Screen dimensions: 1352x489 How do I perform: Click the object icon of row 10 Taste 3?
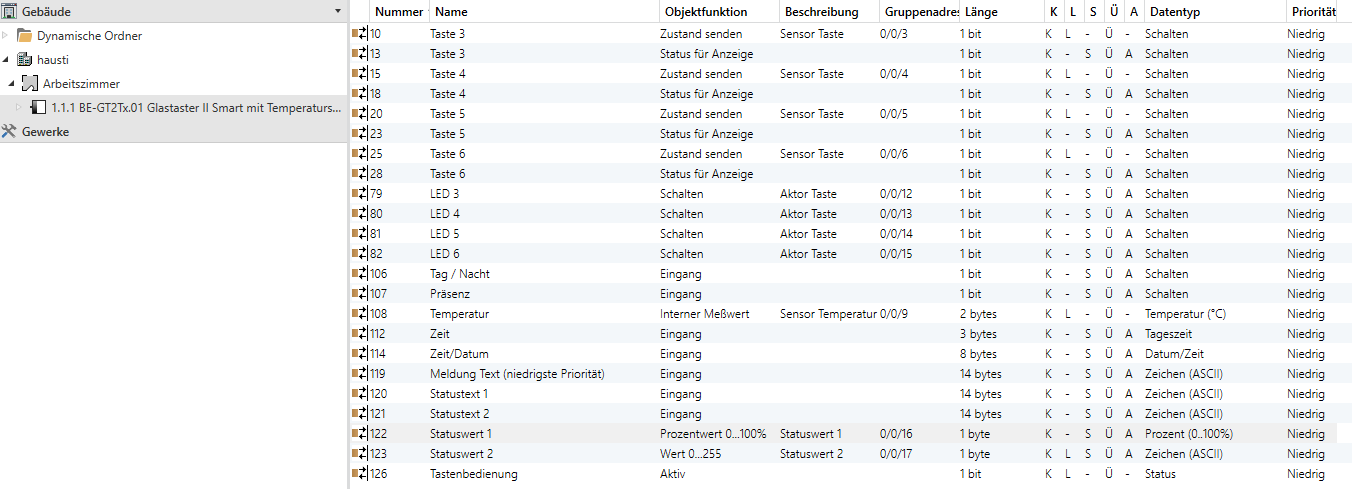point(360,34)
